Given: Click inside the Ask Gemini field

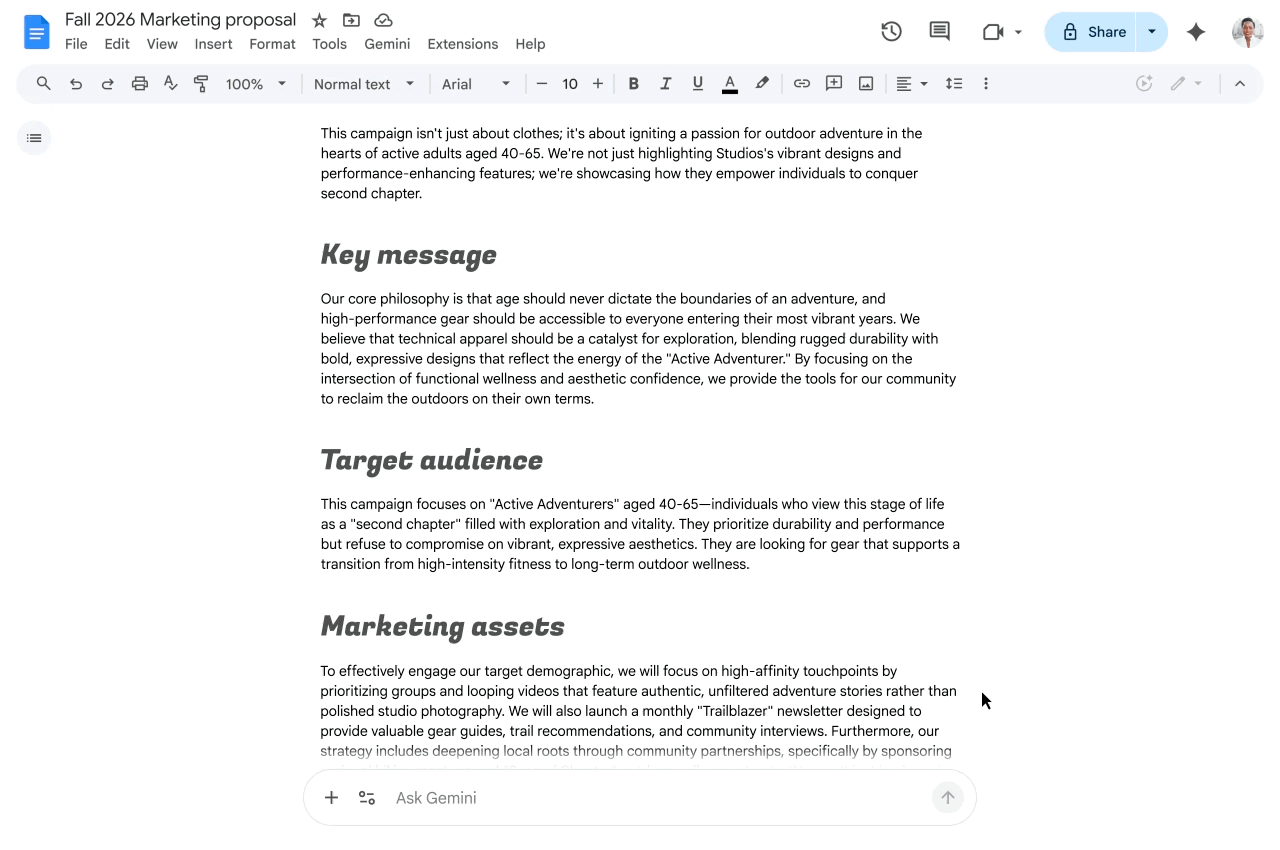Looking at the screenshot, I should [x=600, y=797].
